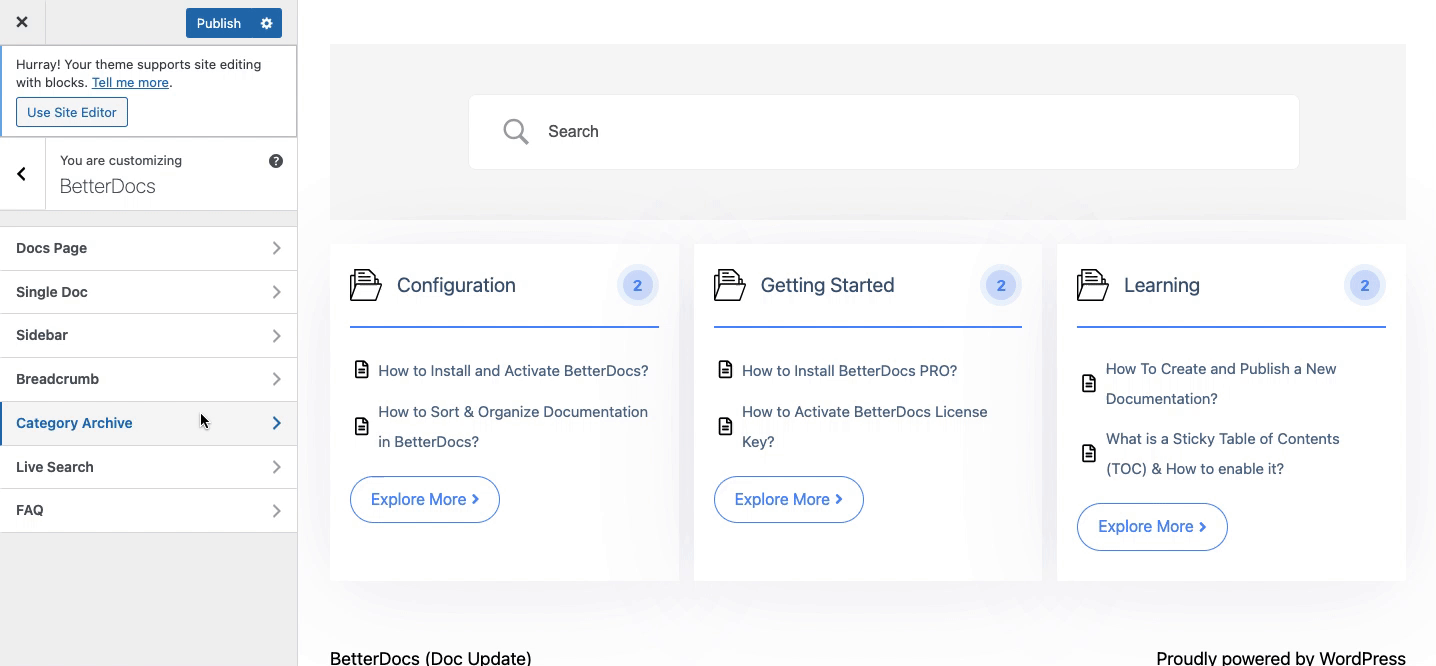
Task: Click the Publish button
Action: (218, 22)
